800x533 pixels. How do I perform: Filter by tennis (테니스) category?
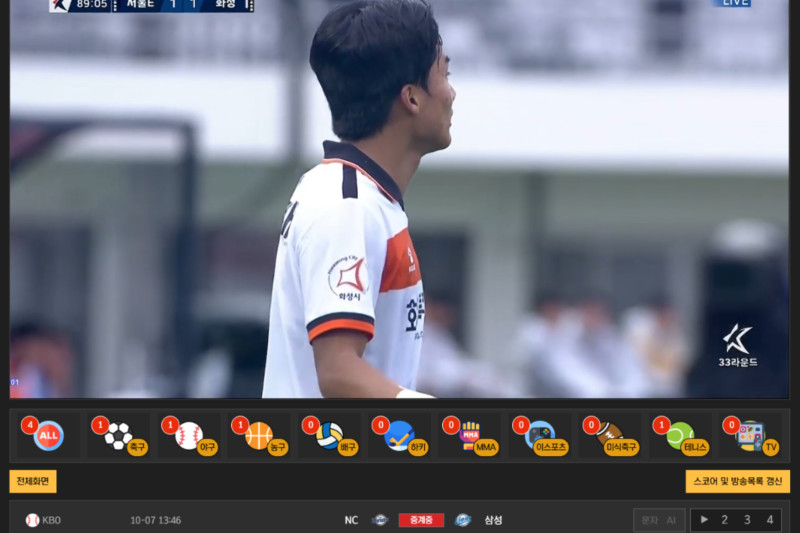click(x=681, y=435)
